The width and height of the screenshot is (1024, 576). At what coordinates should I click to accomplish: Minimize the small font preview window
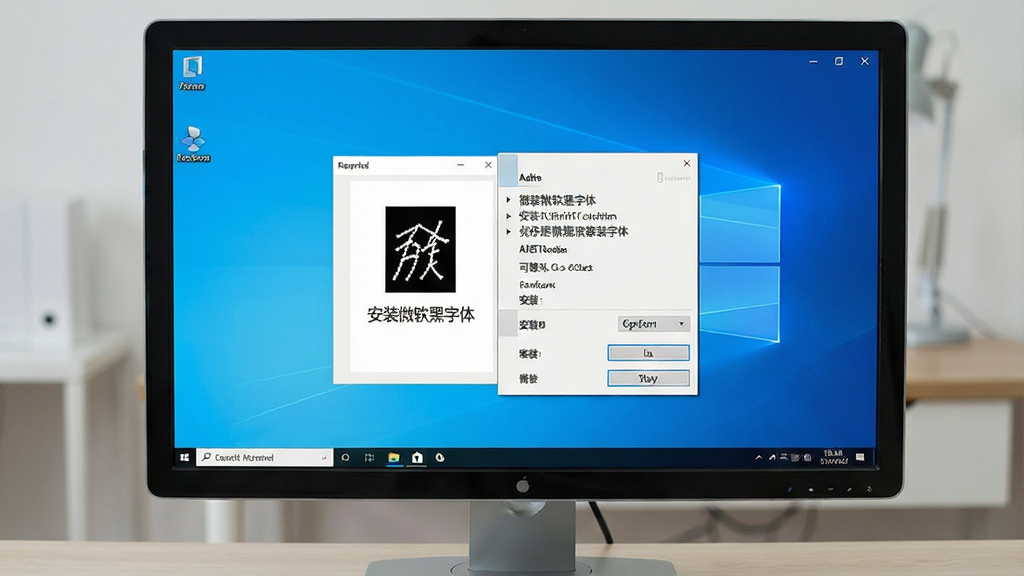(460, 165)
